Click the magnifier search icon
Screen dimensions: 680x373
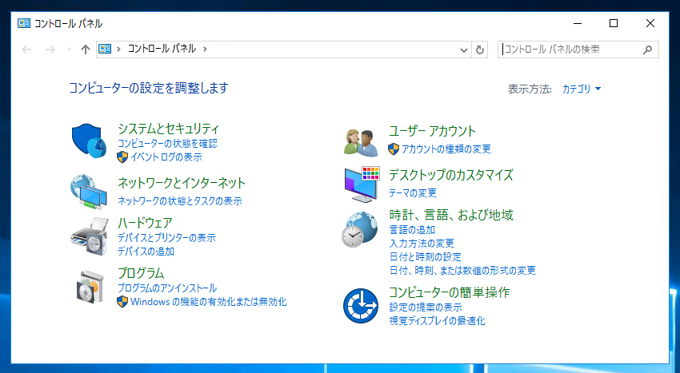tap(647, 50)
